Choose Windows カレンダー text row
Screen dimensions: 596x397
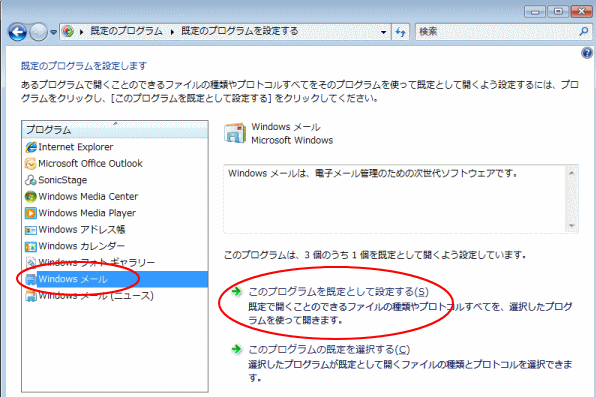[x=81, y=246]
